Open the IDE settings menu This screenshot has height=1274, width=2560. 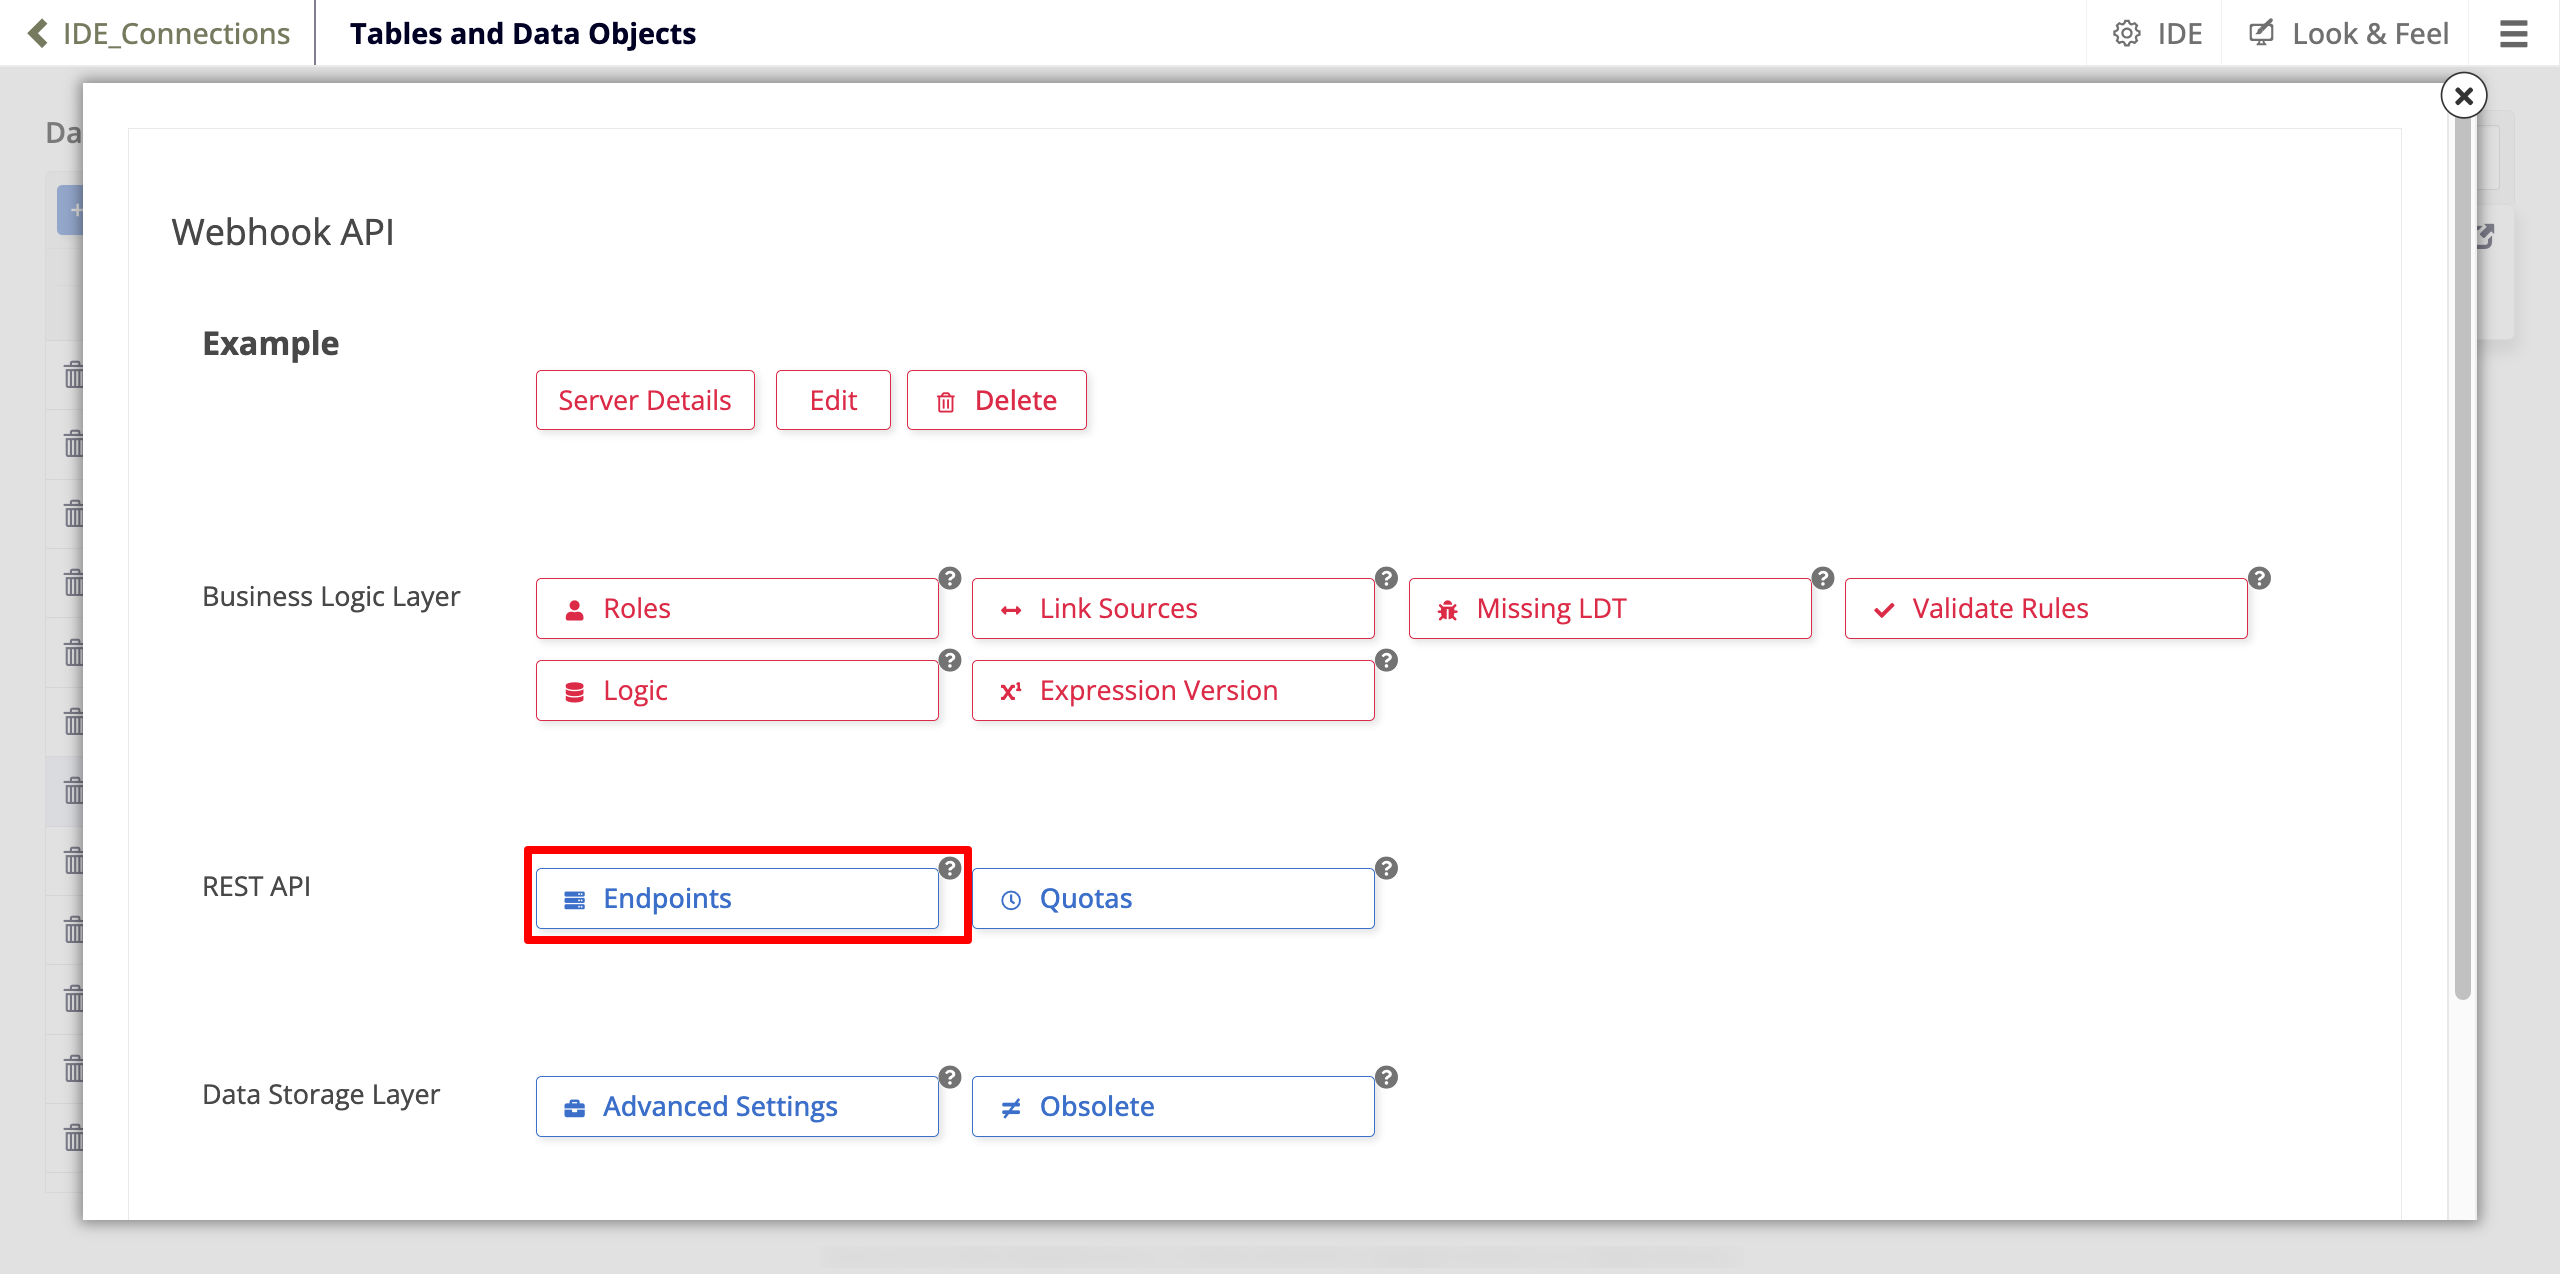coord(2157,34)
